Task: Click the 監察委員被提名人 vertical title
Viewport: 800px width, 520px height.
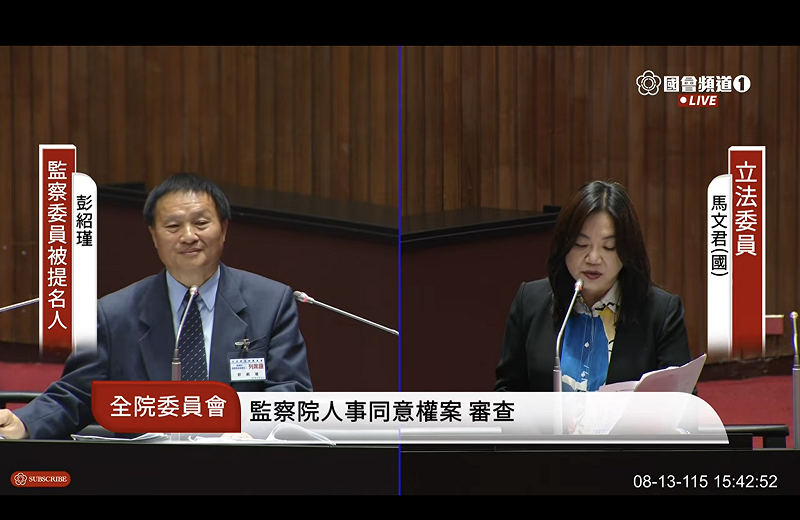Action: point(57,245)
